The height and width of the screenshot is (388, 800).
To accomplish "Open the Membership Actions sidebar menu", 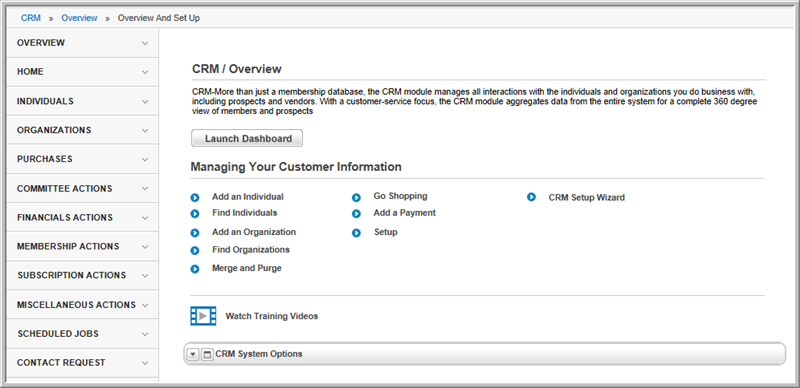I will click(82, 247).
